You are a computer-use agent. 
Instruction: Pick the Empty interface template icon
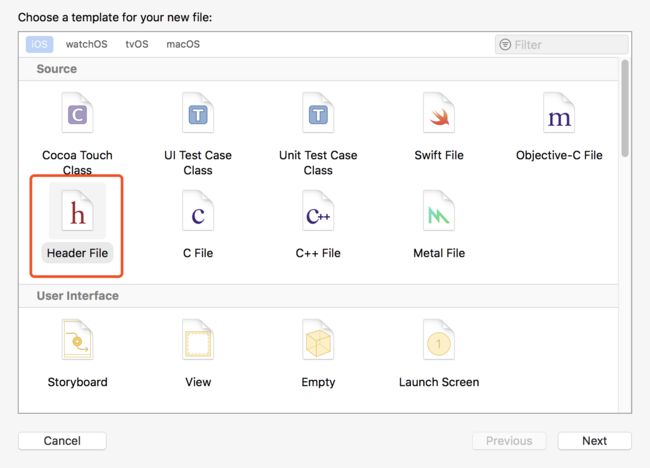click(318, 339)
